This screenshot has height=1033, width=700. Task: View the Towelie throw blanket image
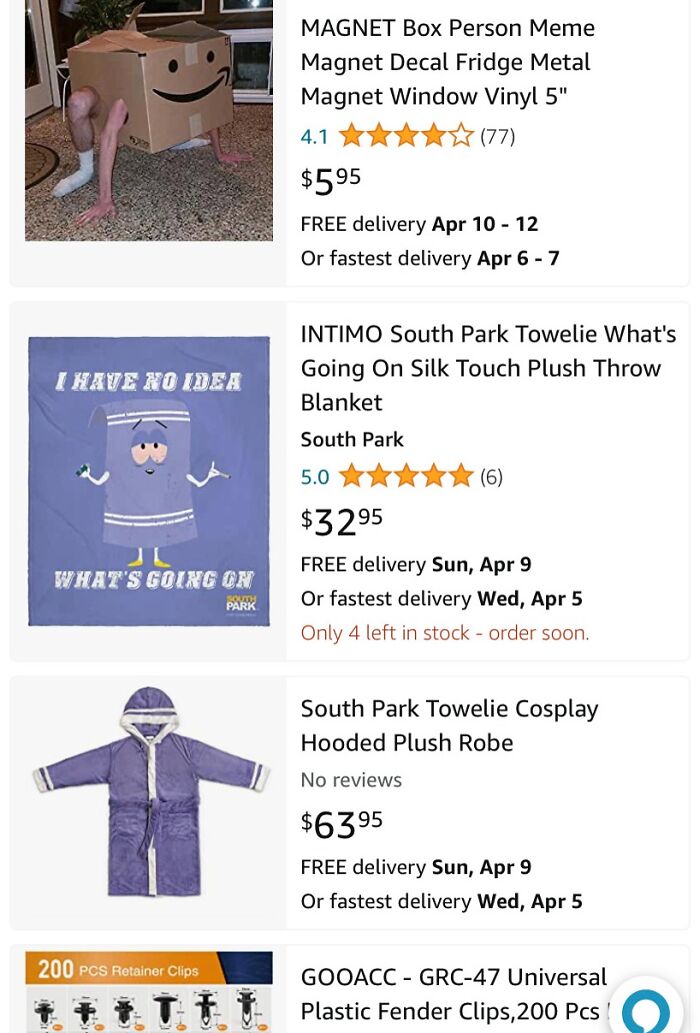tap(149, 481)
